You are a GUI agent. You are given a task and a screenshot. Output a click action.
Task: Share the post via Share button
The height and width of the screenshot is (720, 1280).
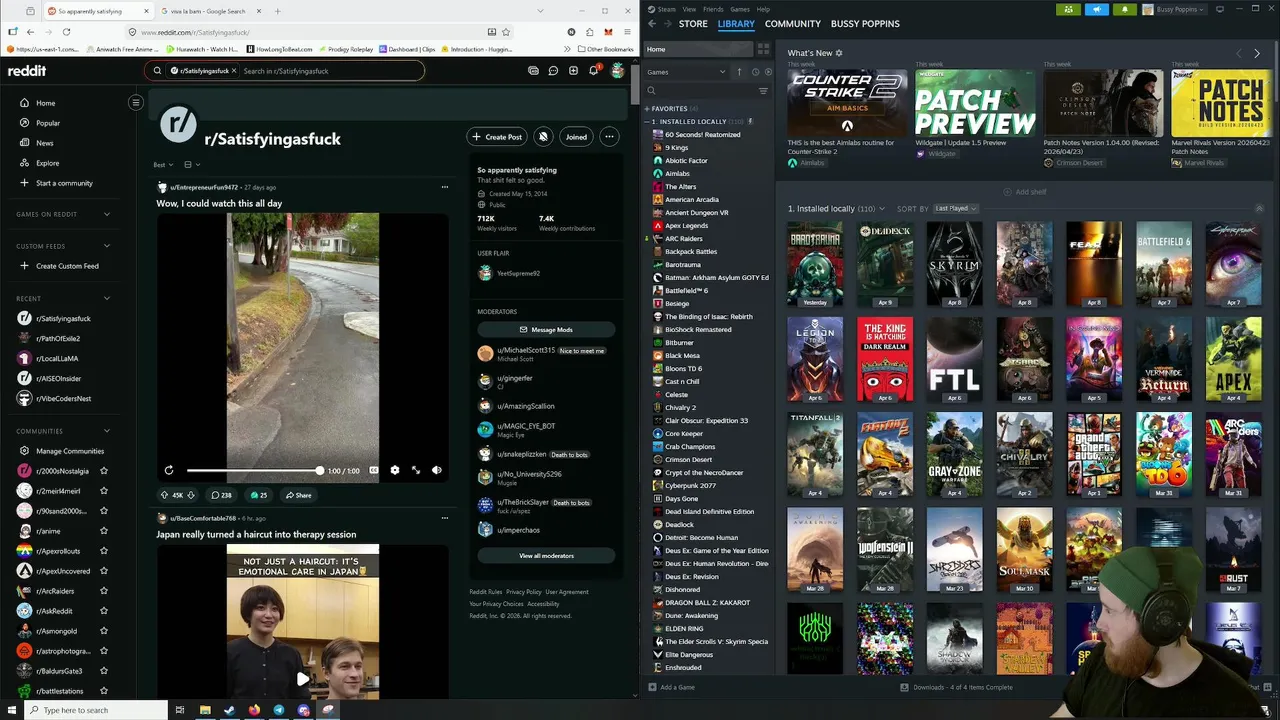(x=297, y=495)
